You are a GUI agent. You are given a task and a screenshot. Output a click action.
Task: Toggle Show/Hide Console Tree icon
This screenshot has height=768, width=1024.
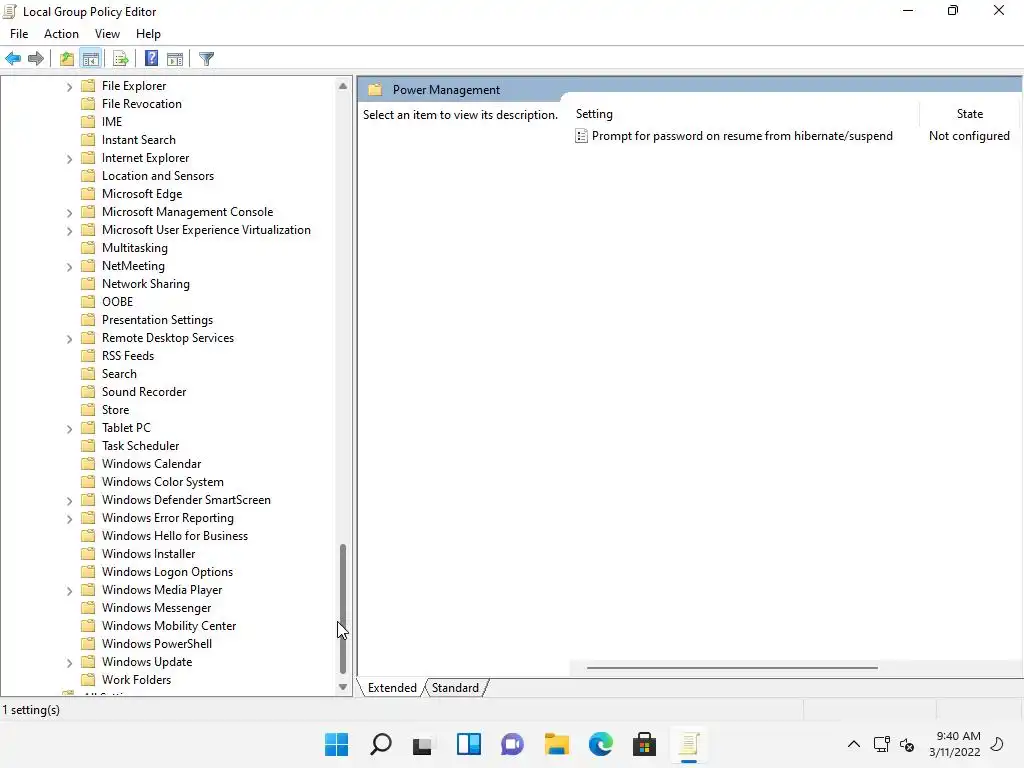click(91, 59)
